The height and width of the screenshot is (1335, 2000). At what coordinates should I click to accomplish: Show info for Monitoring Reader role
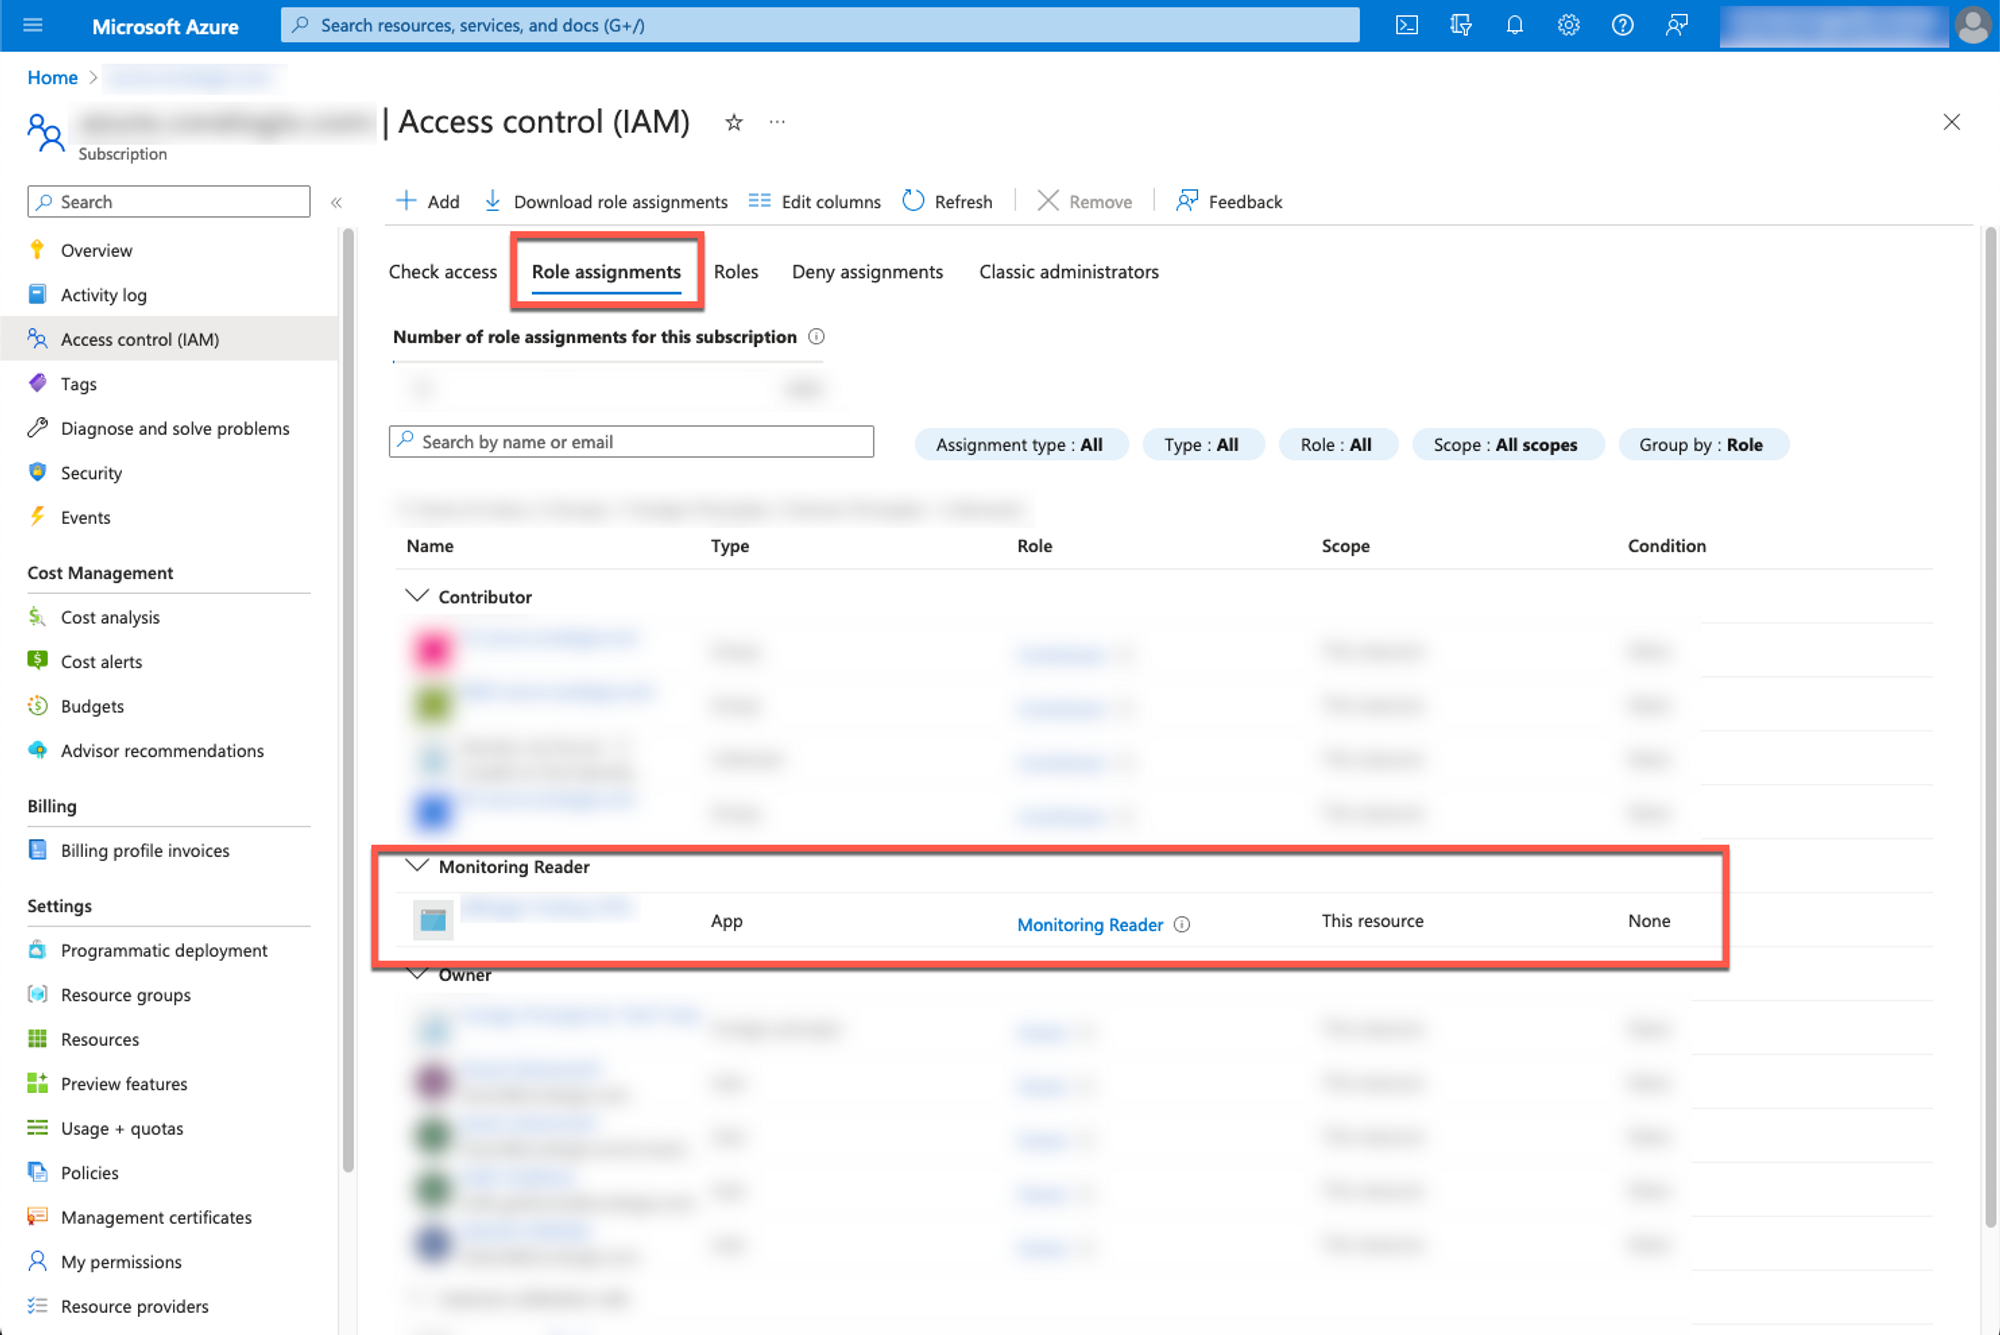[1182, 924]
